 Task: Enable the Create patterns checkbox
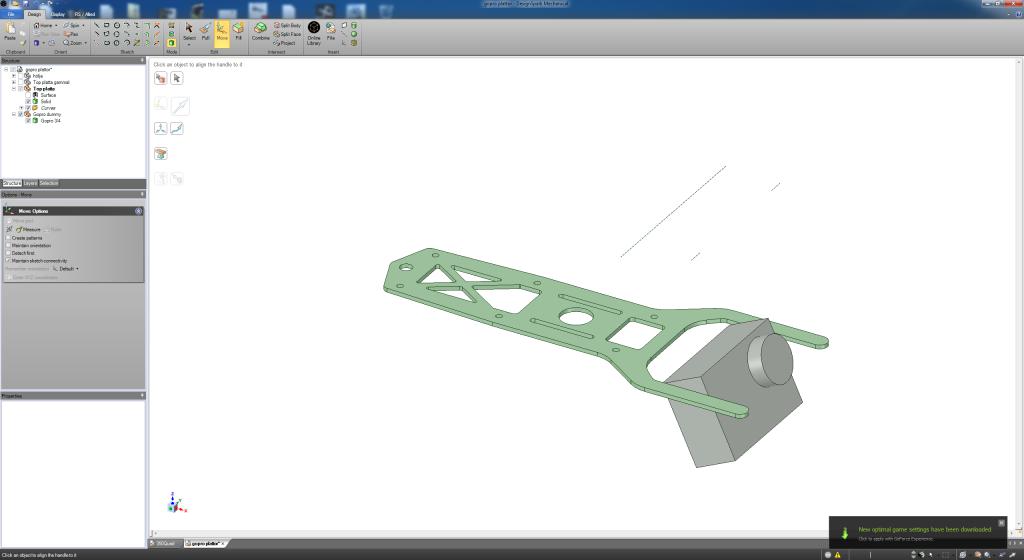9,238
